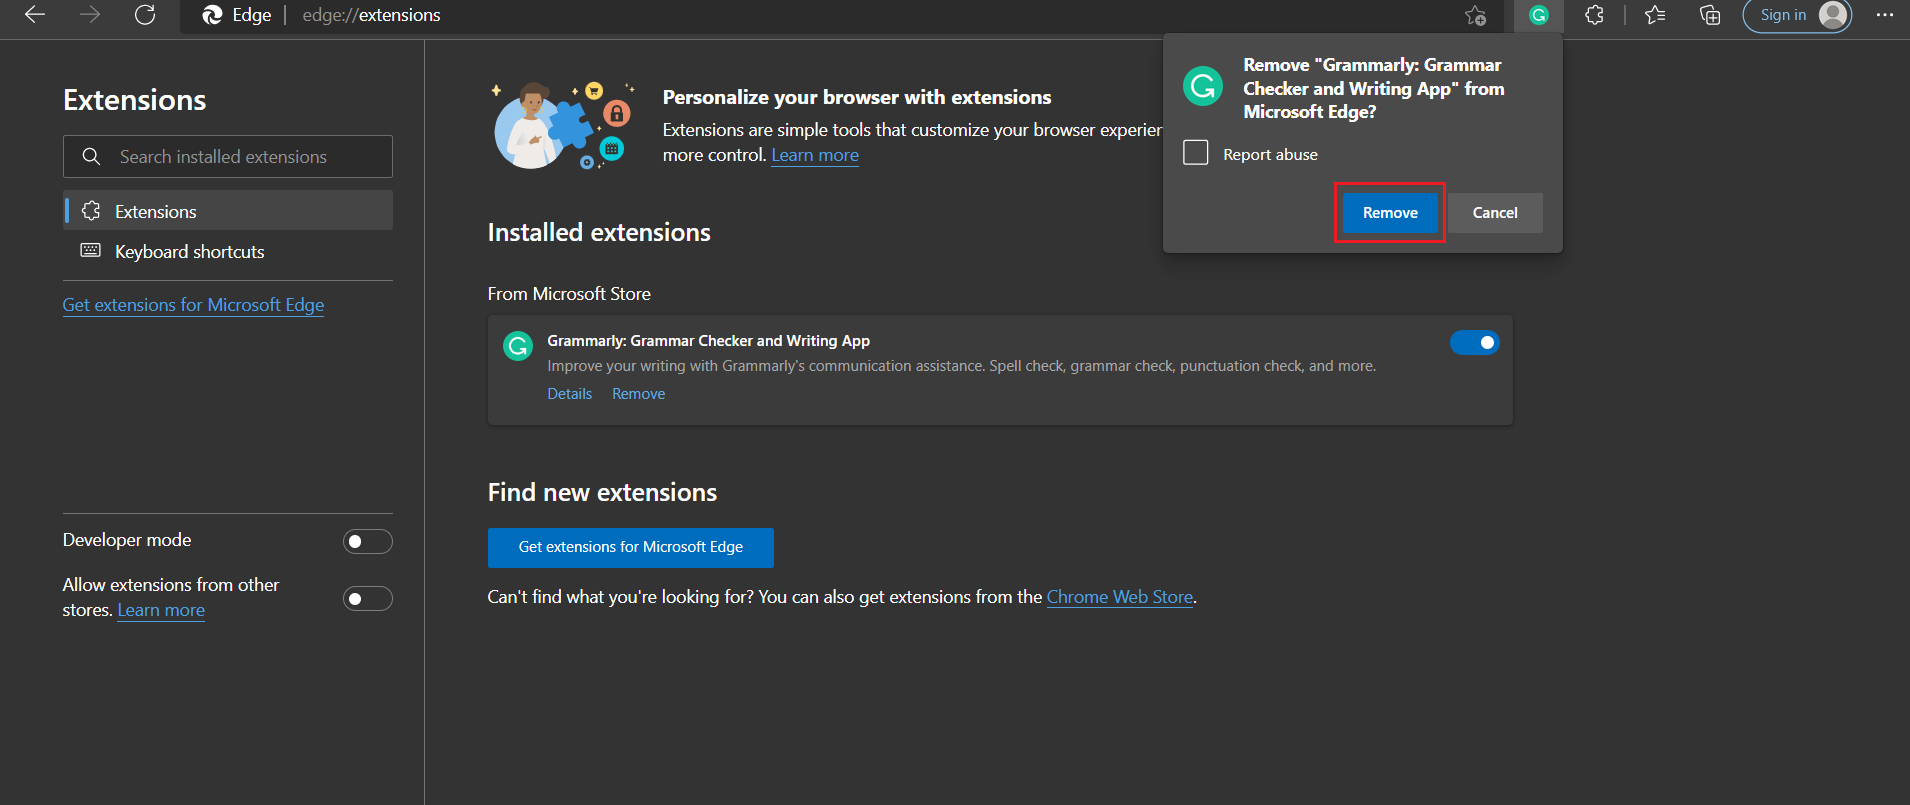This screenshot has width=1910, height=805.
Task: Turn on Developer mode toggle
Action: (368, 541)
